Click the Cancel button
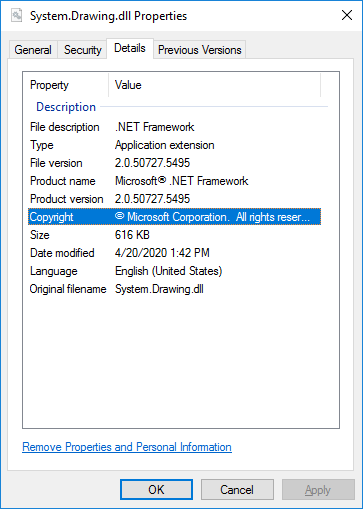This screenshot has width=363, height=509. coord(237,490)
